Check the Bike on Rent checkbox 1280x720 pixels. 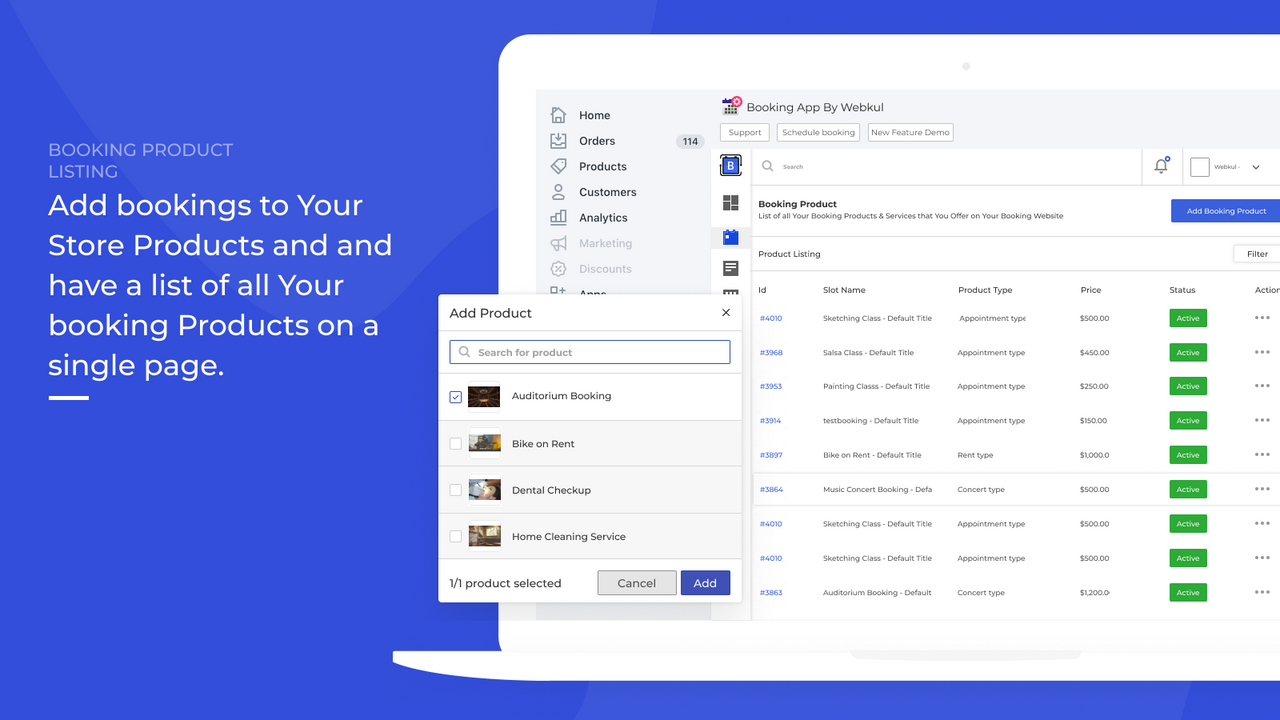455,442
